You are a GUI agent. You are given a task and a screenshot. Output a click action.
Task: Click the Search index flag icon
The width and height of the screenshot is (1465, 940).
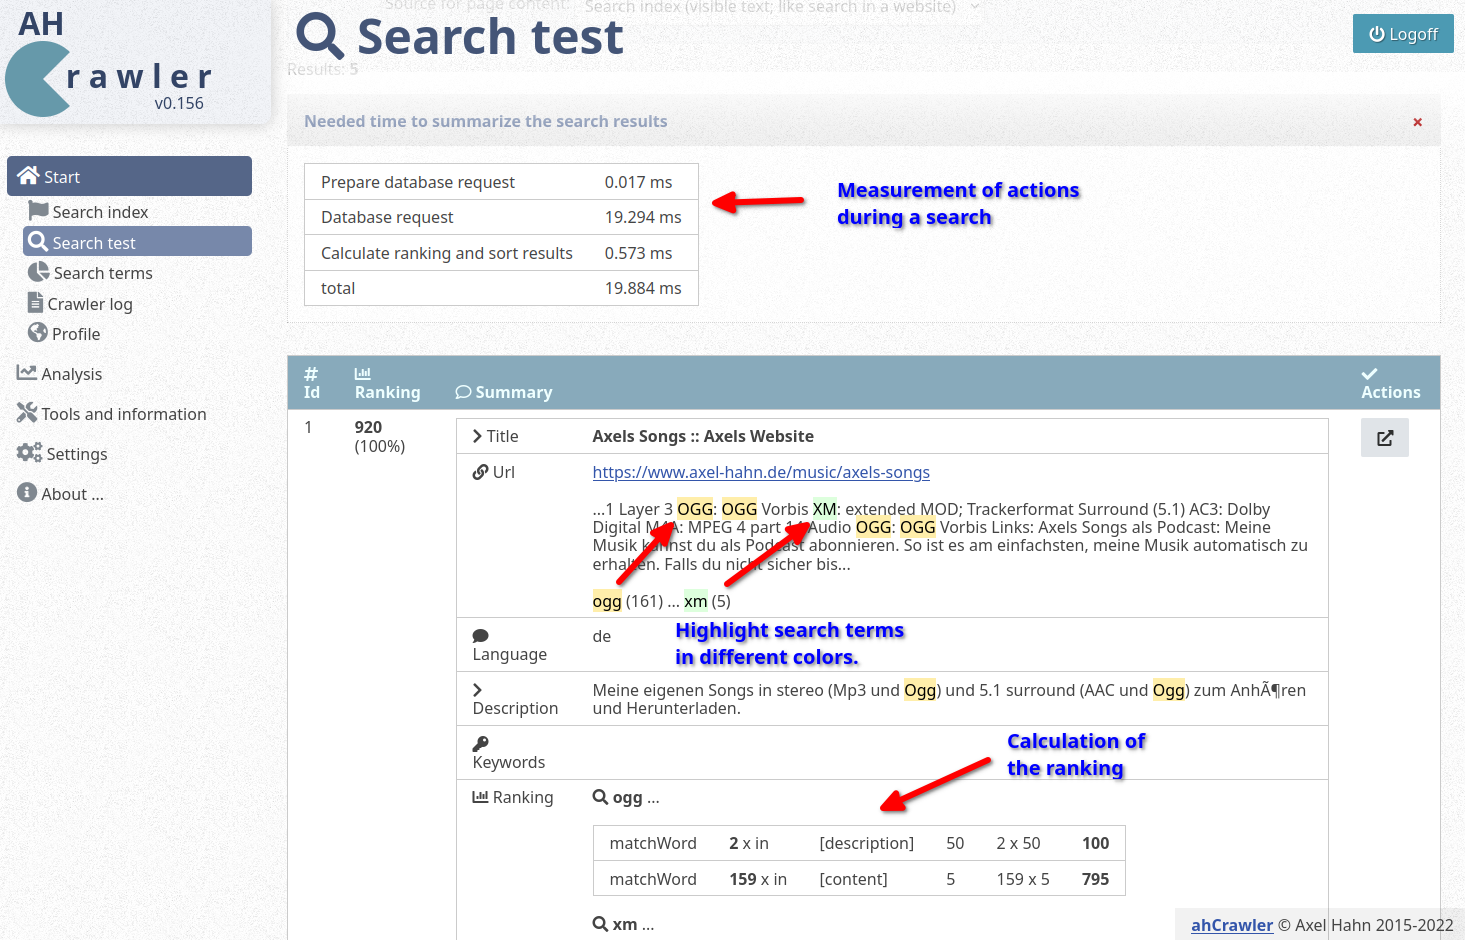point(38,211)
